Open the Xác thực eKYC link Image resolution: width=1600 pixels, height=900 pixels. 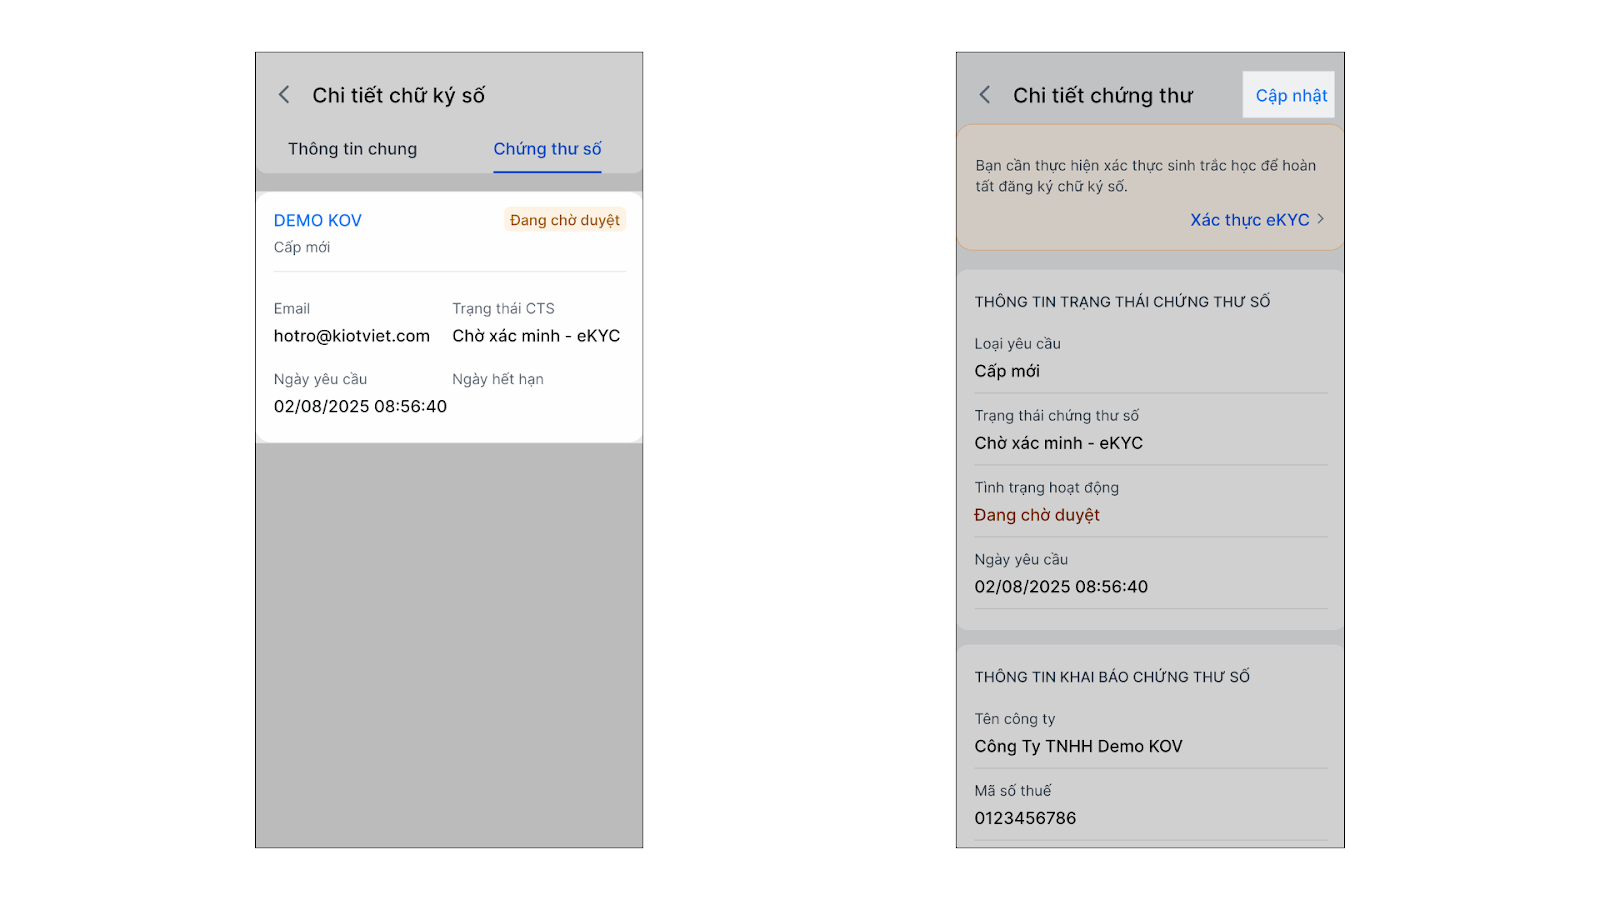tap(1249, 220)
